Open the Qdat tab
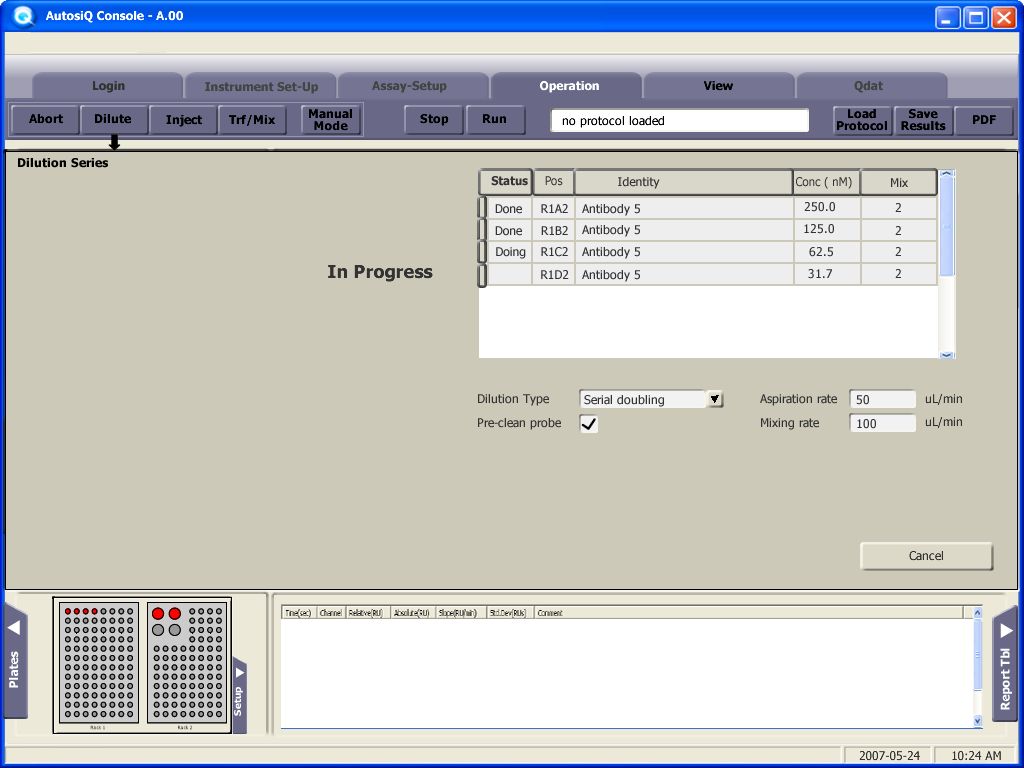Image resolution: width=1024 pixels, height=768 pixels. pyautogui.click(x=868, y=86)
